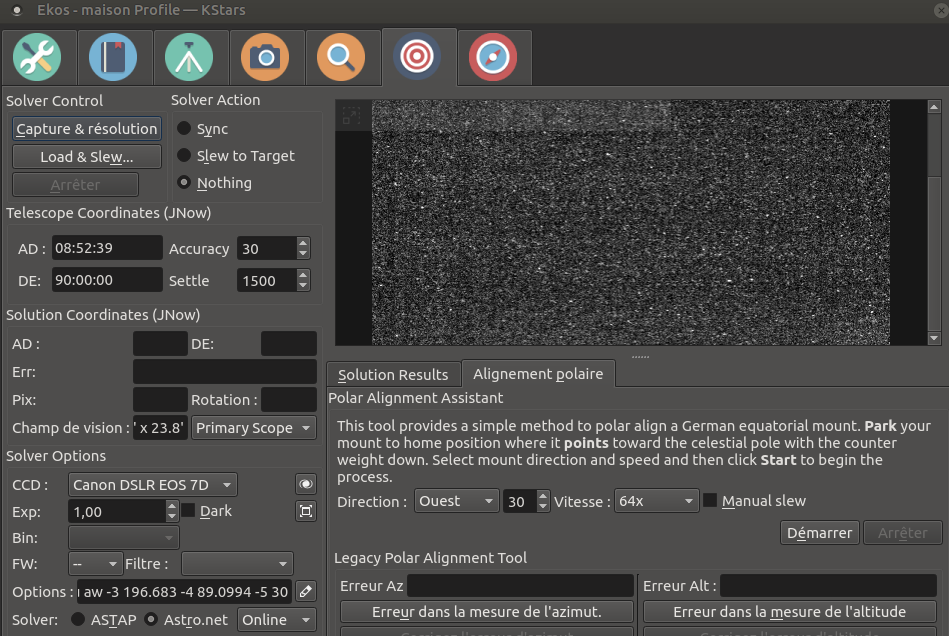
Task: Open the Align target module
Action: pos(417,57)
